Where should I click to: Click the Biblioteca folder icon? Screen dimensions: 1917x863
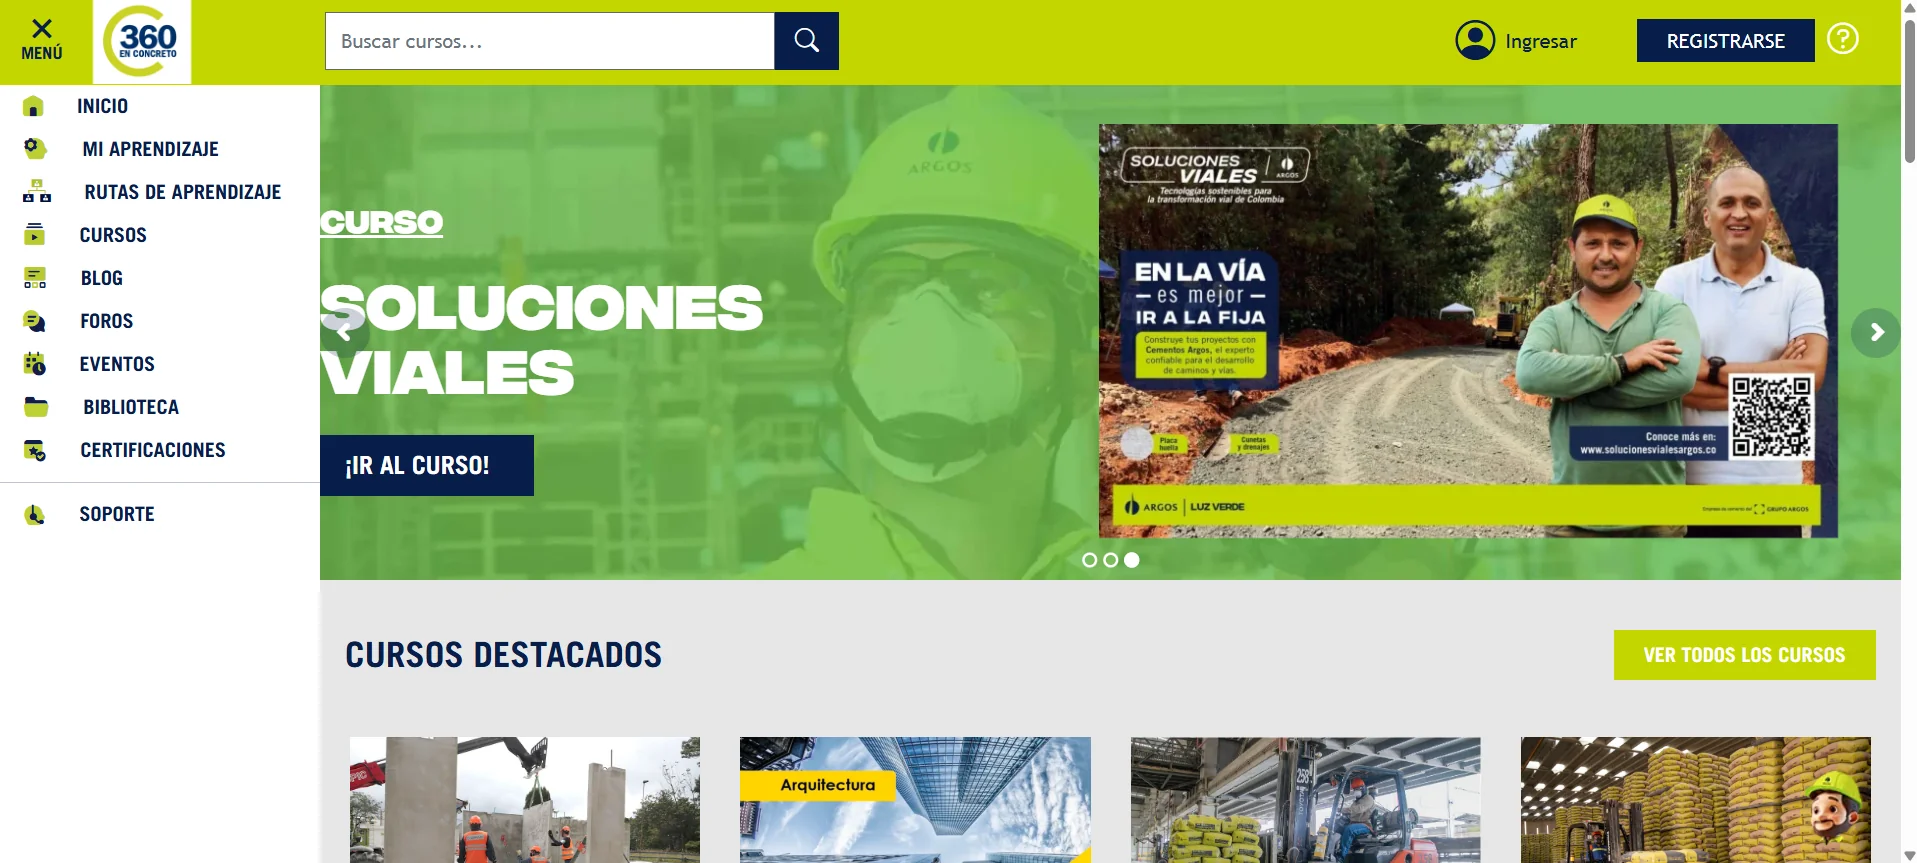click(36, 406)
